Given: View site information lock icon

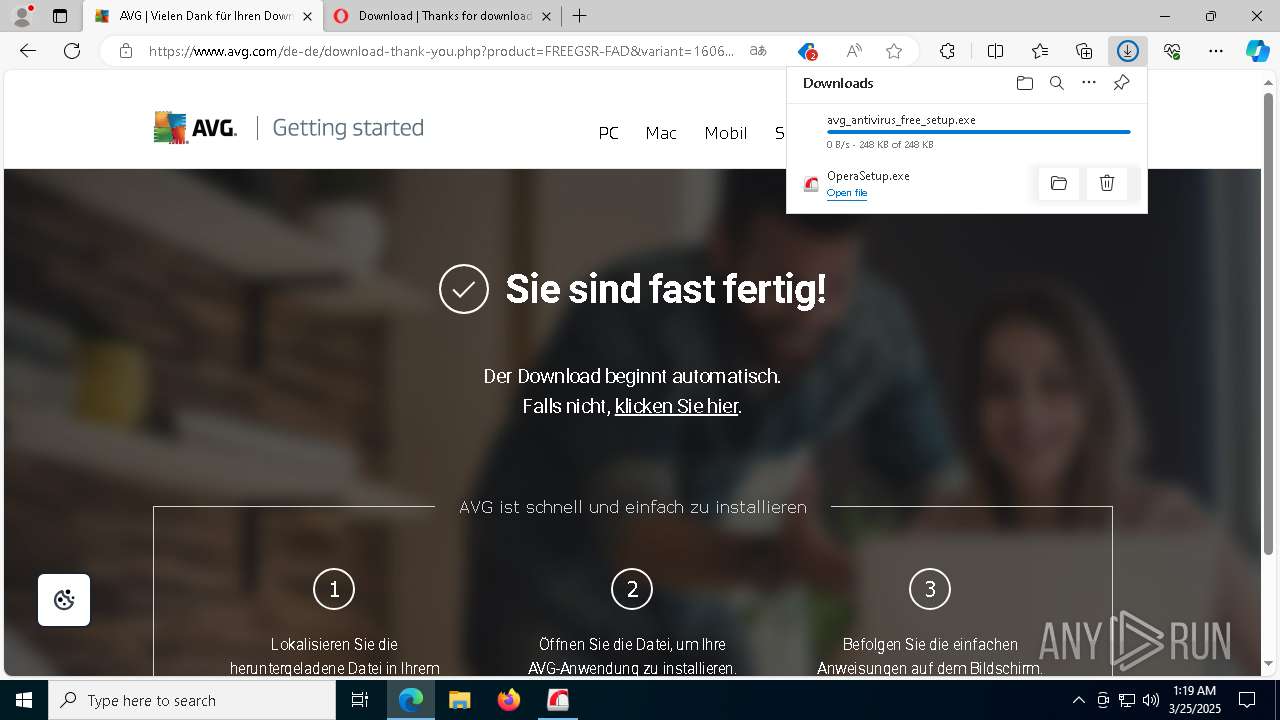Looking at the screenshot, I should (x=125, y=51).
